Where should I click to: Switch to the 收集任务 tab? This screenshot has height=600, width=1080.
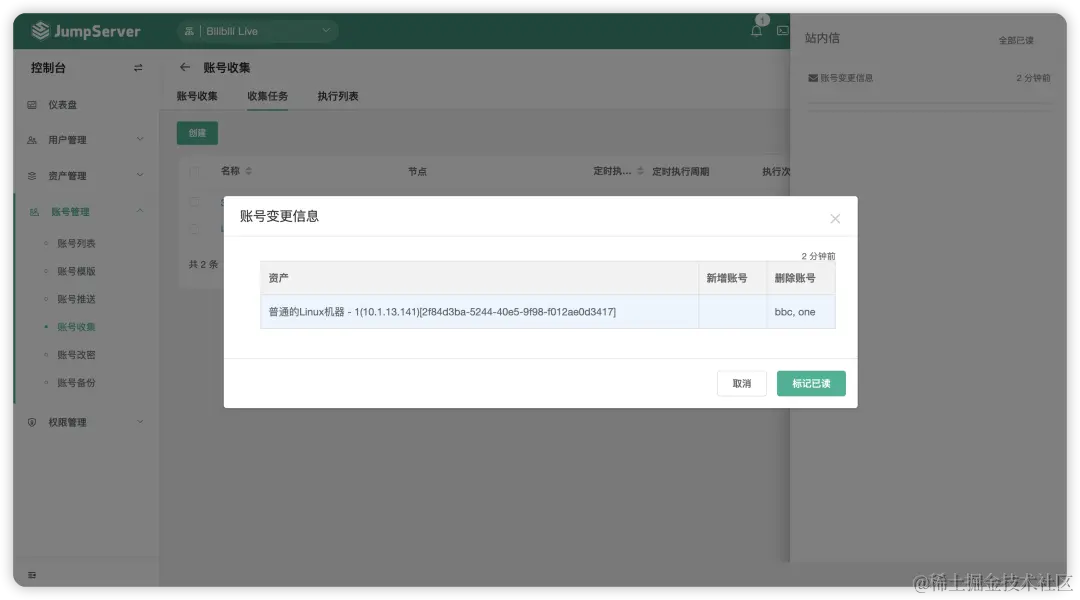pos(267,96)
